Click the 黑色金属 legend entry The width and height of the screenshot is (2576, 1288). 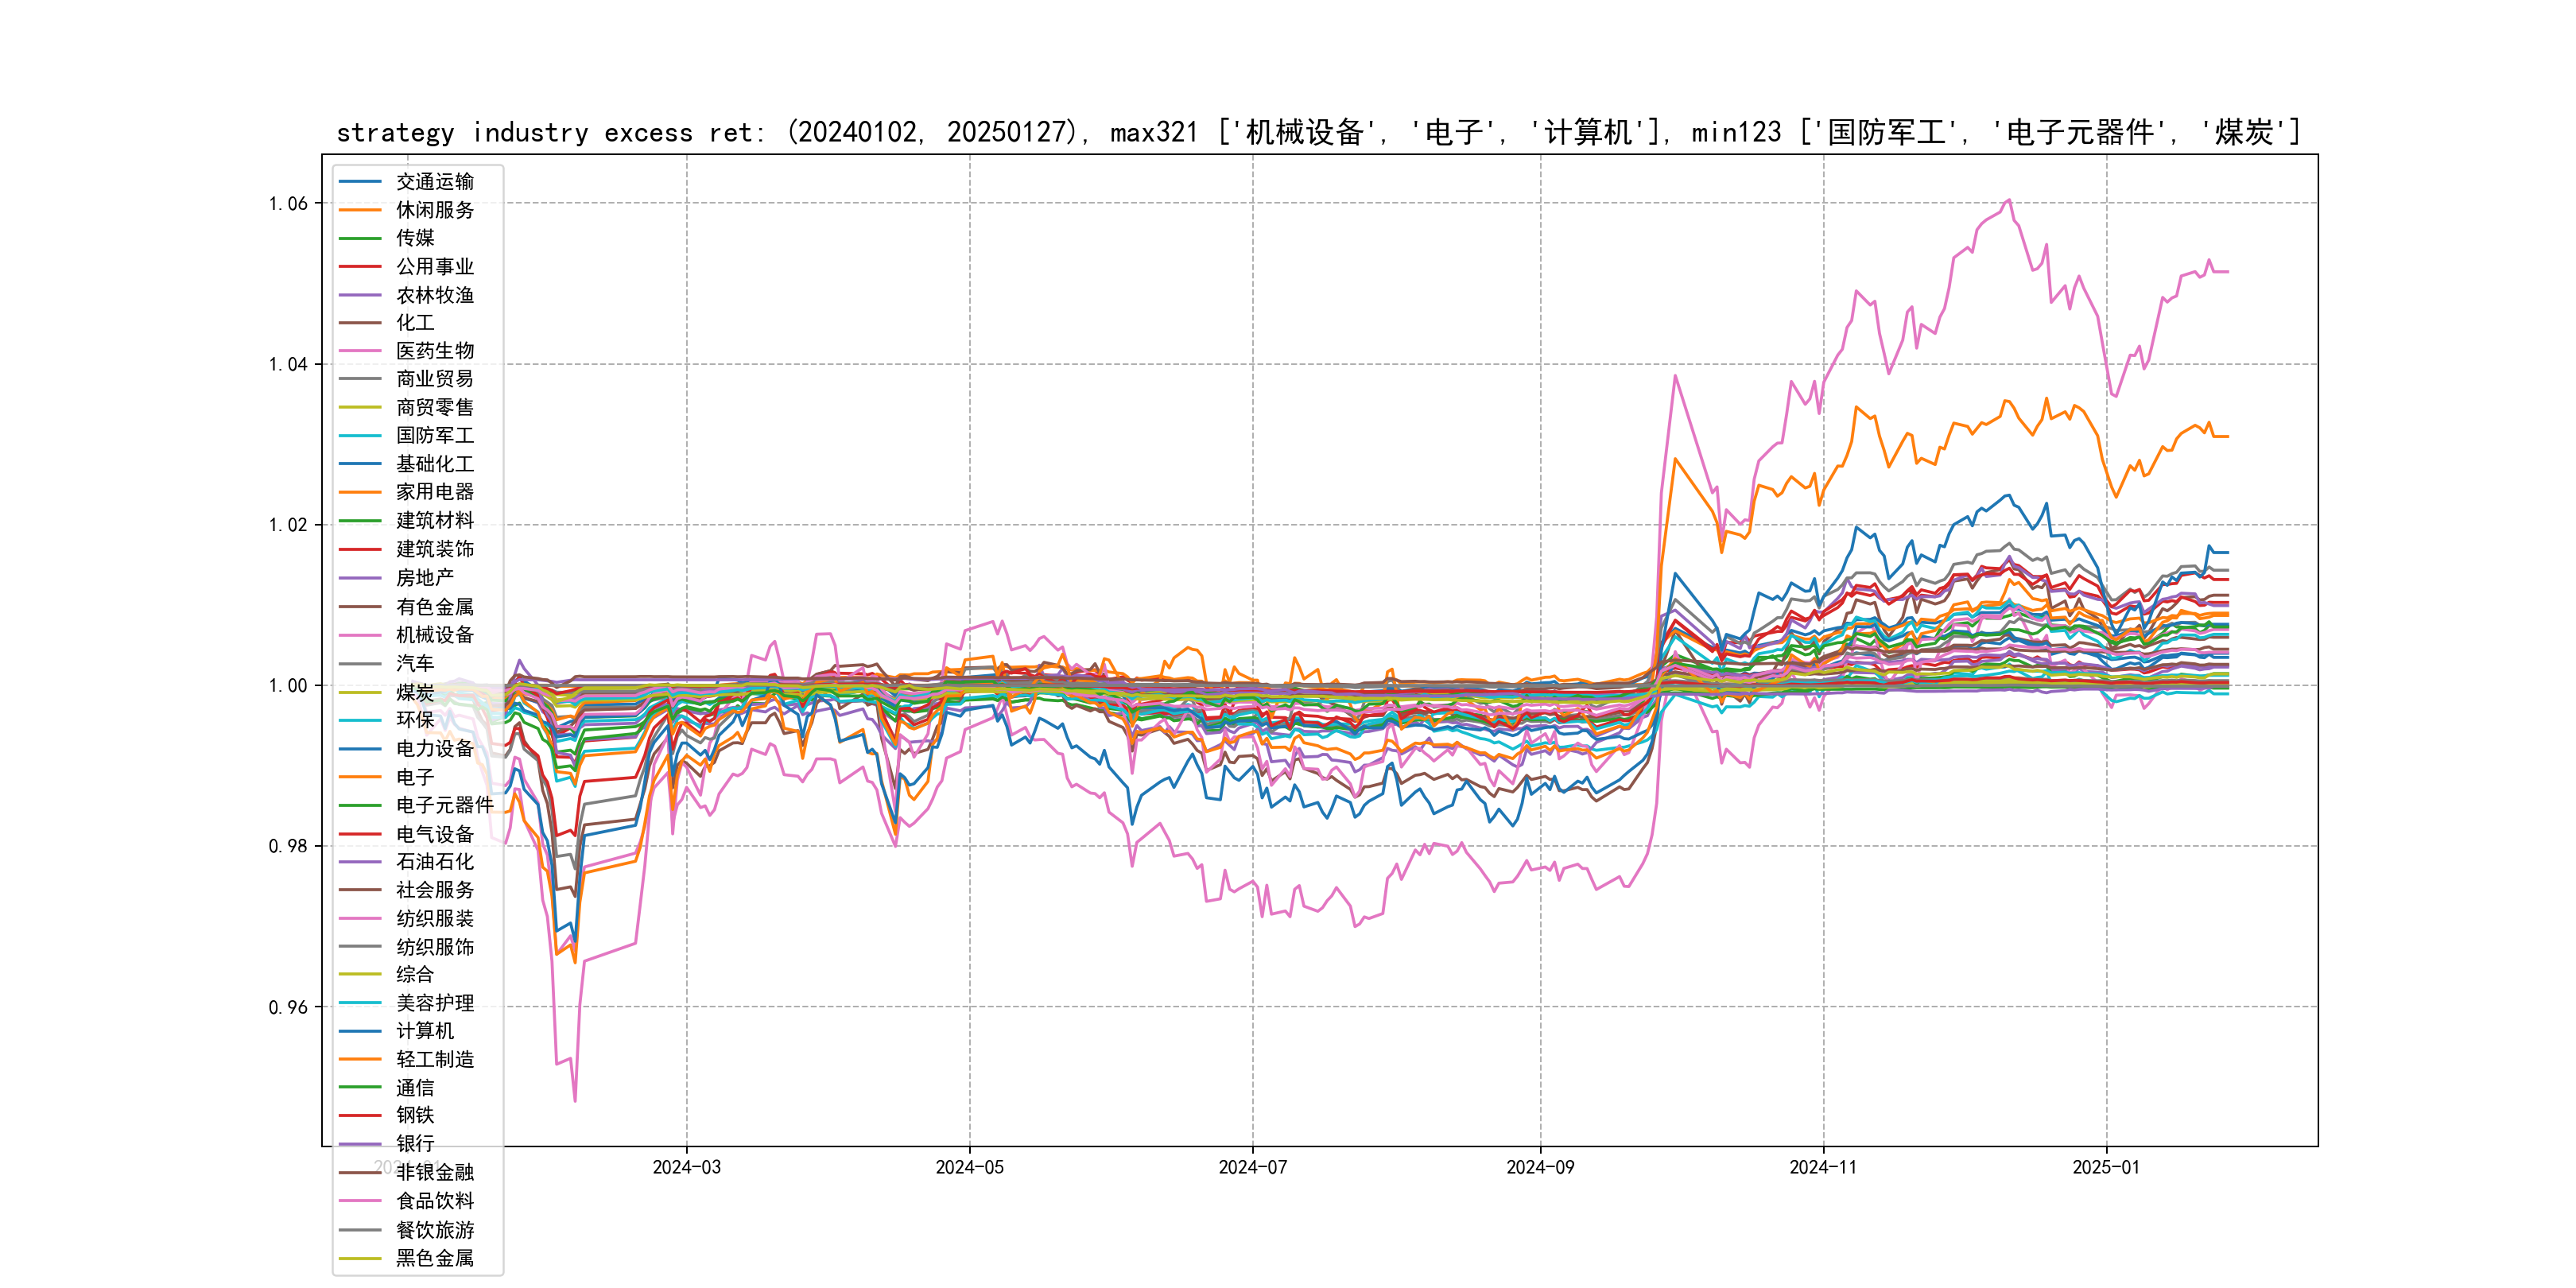[434, 1258]
